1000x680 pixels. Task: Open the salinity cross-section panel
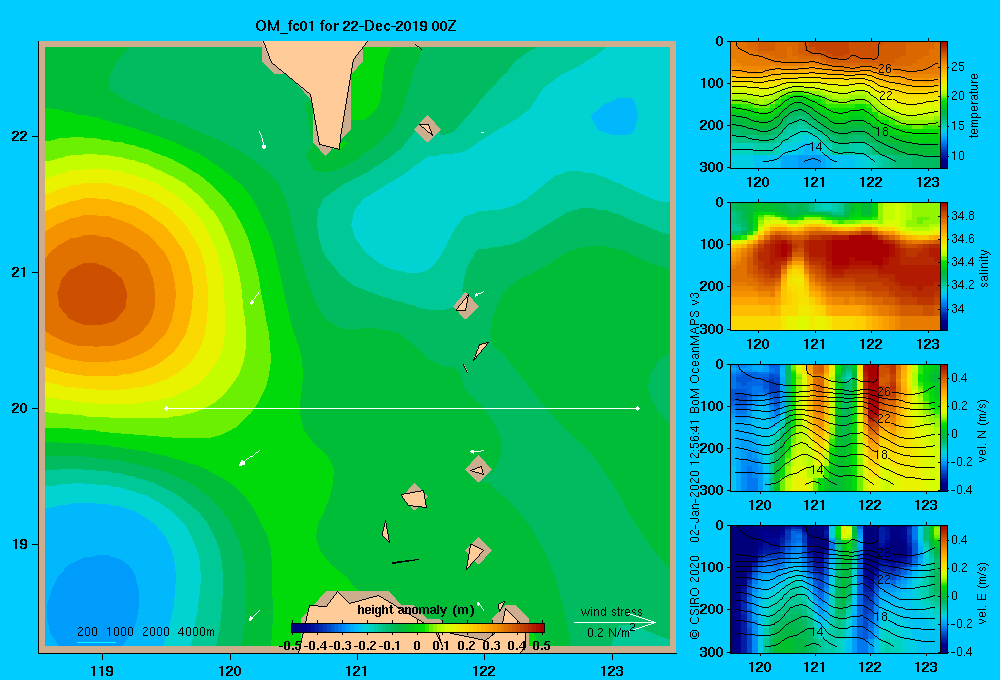[x=834, y=267]
